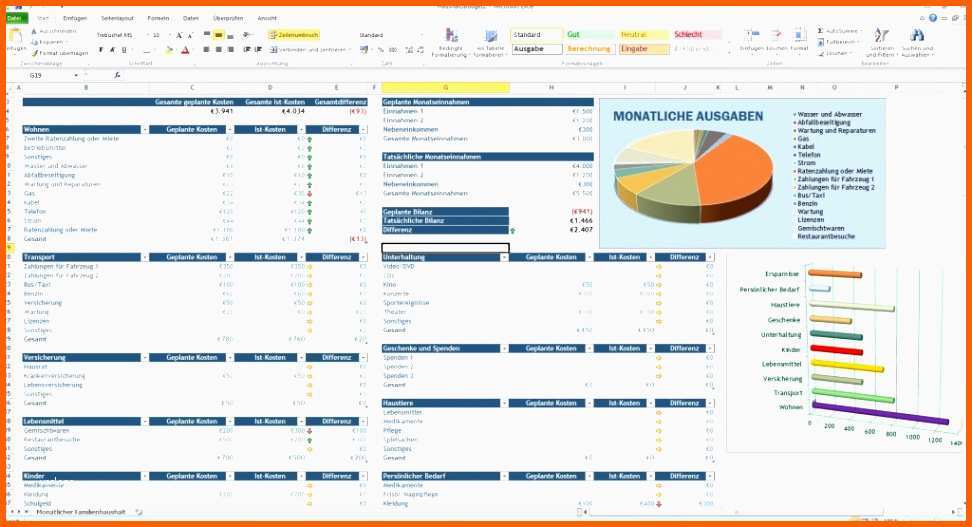
Task: Toggle align text left
Action: point(207,50)
